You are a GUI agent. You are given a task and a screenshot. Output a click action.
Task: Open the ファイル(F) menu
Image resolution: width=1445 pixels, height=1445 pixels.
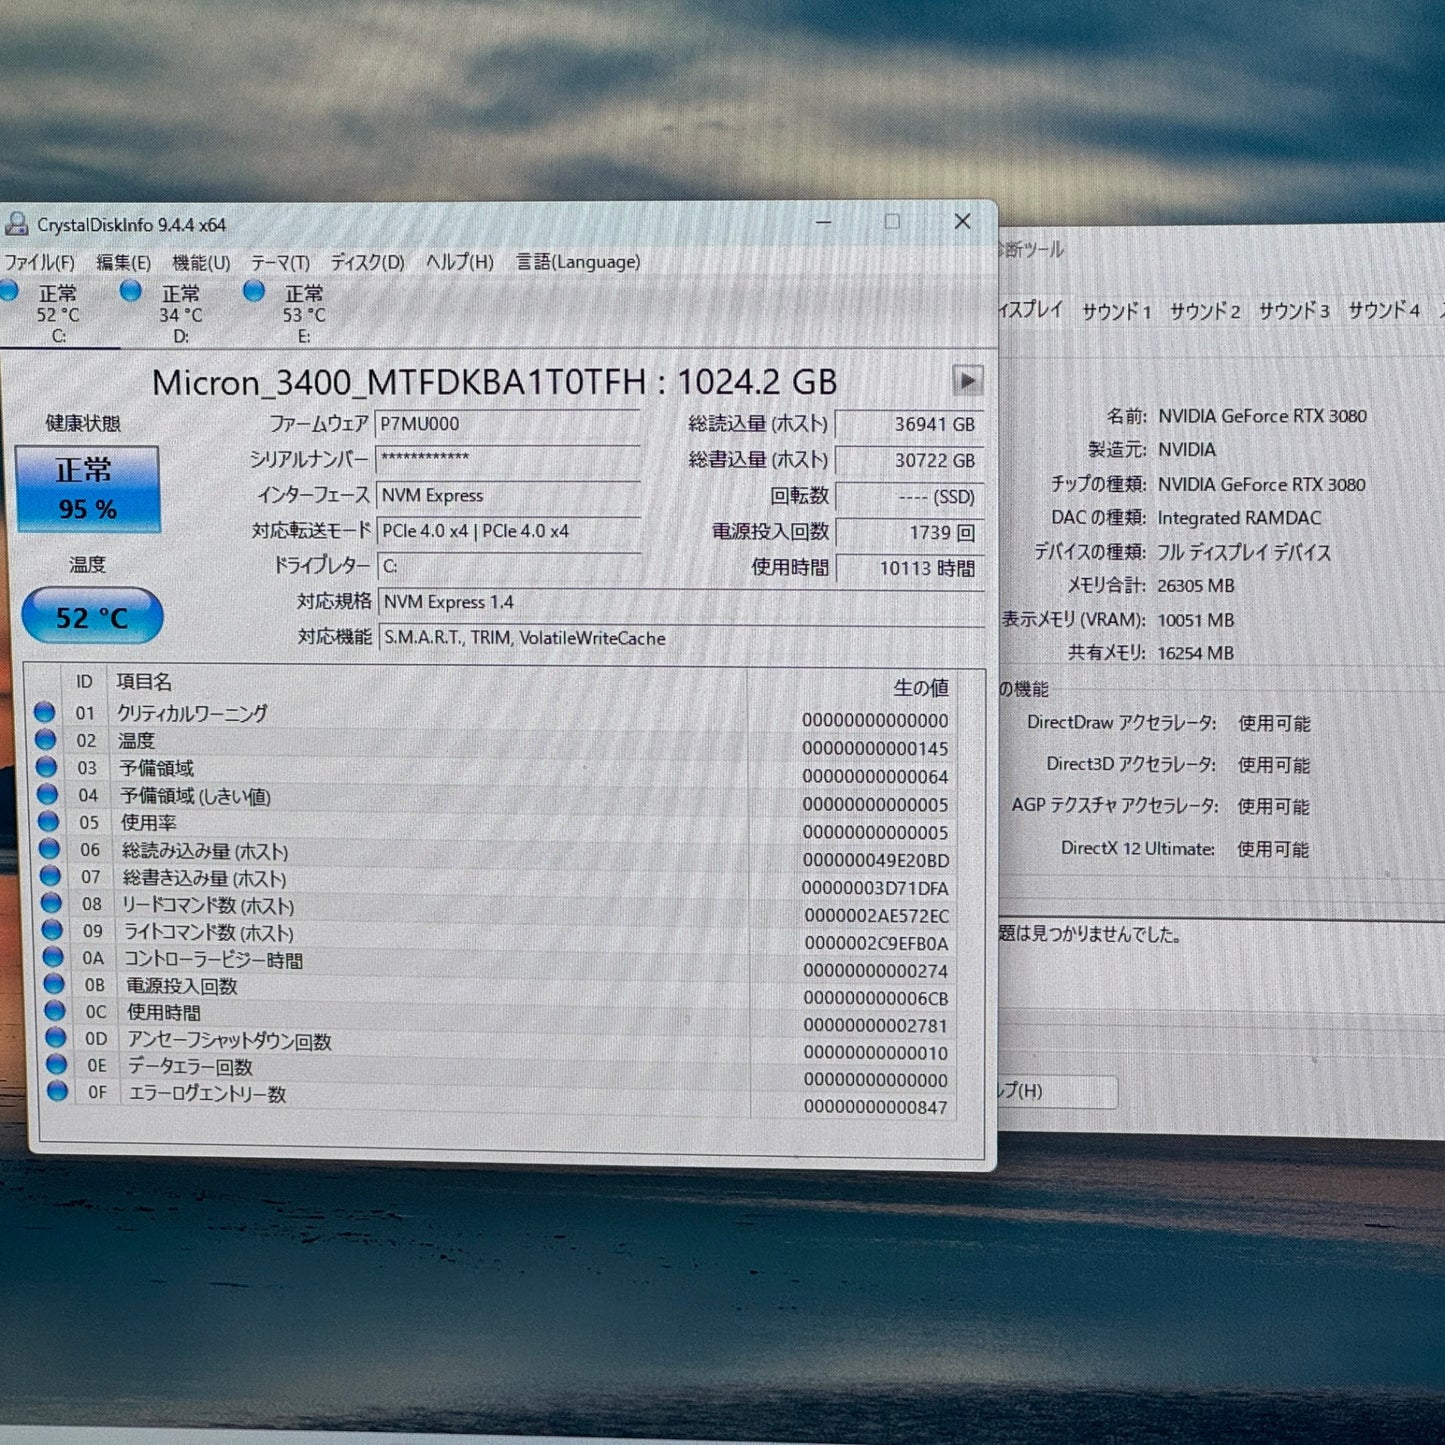tap(39, 263)
